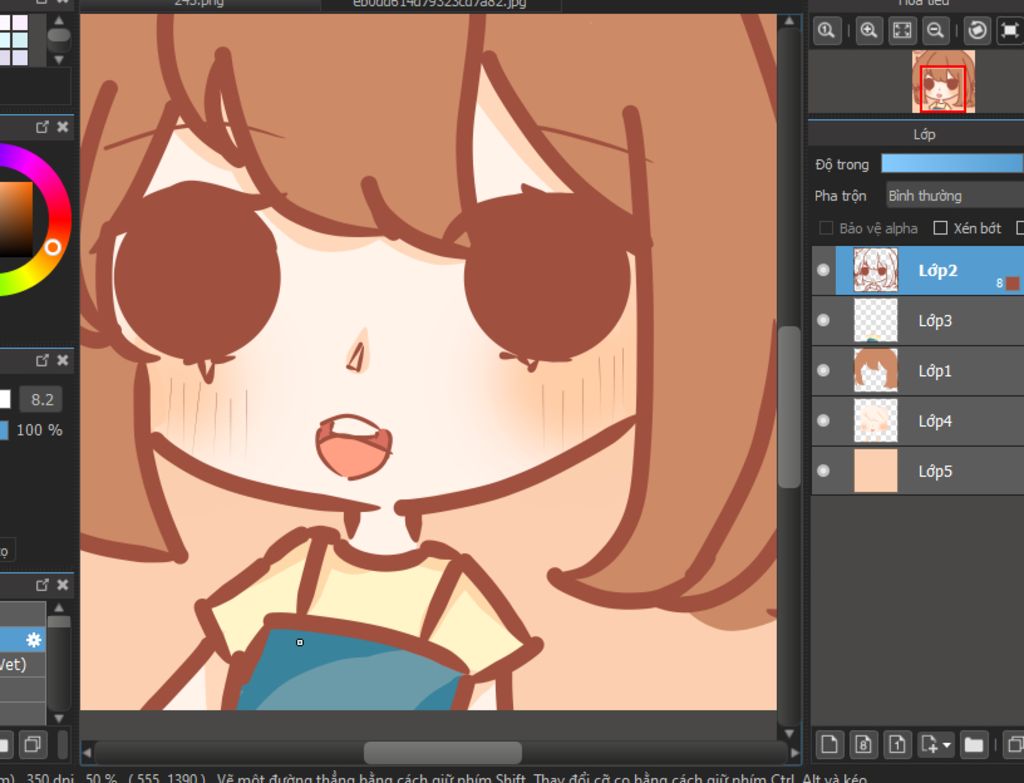Select the Lớp5 layer name
Screen dimensions: 1024x783
click(935, 471)
